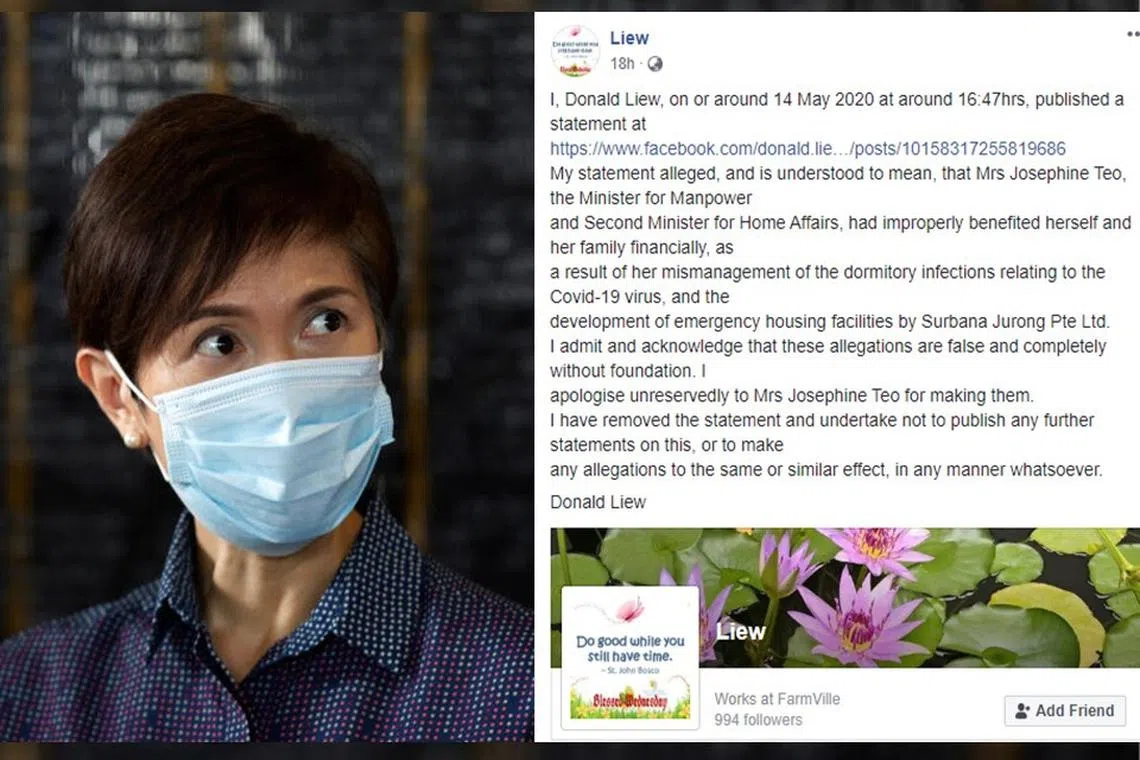Click the 994 followers count
Screen dimensions: 1140x760
click(758, 720)
